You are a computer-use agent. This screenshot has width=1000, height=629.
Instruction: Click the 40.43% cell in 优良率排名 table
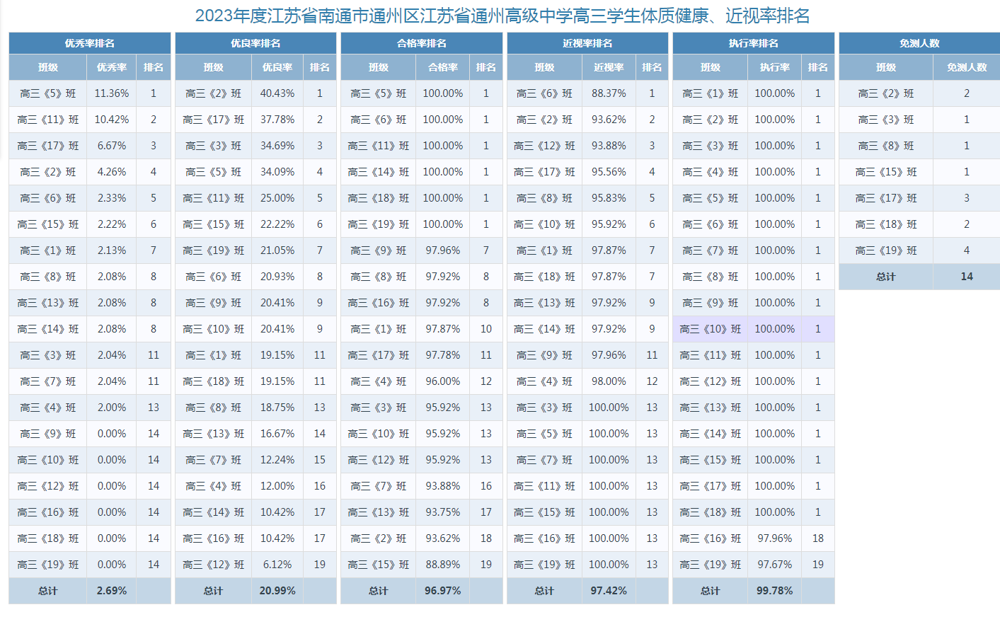click(x=277, y=93)
